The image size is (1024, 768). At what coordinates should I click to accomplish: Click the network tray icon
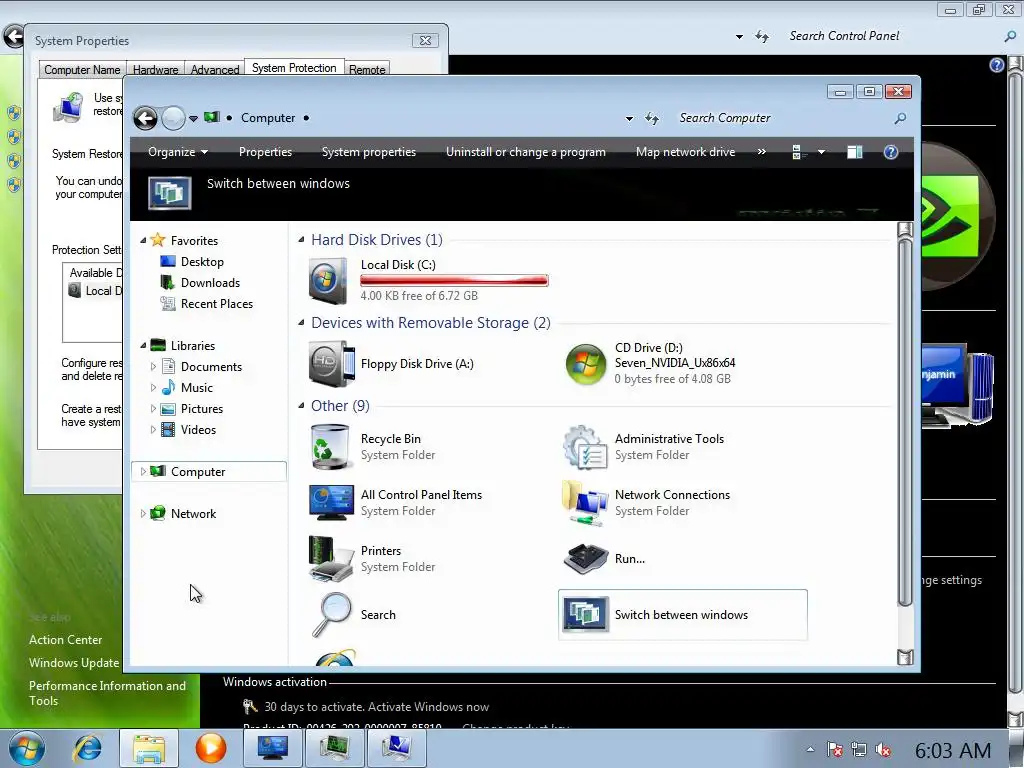tap(859, 750)
